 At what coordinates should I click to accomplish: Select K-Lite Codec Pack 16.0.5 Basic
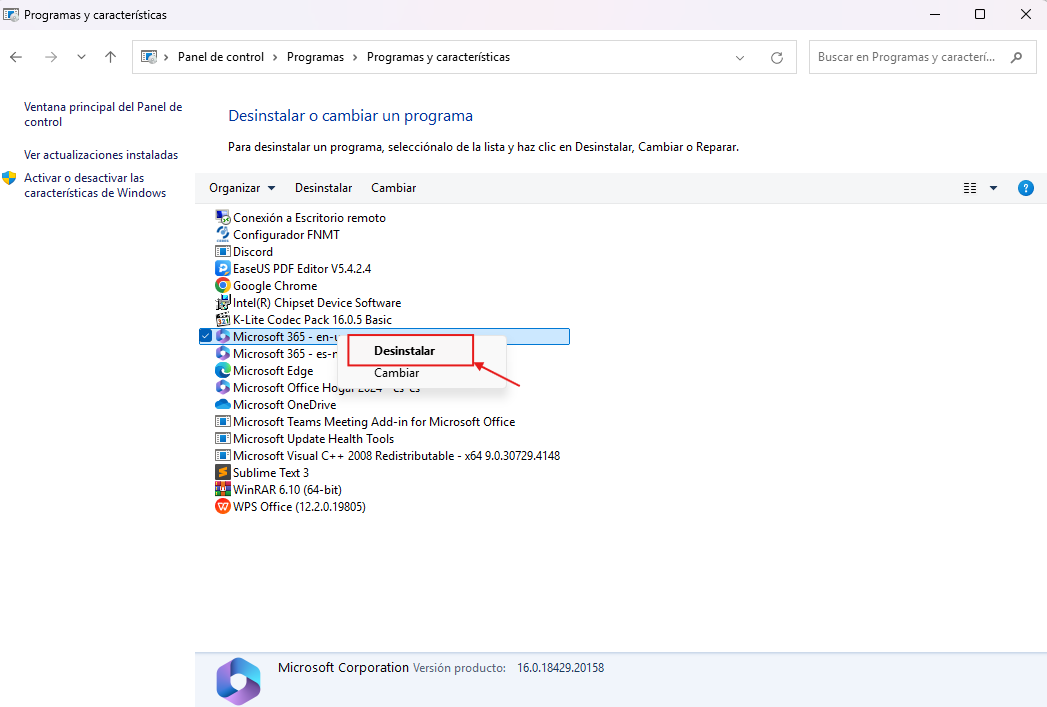312,320
